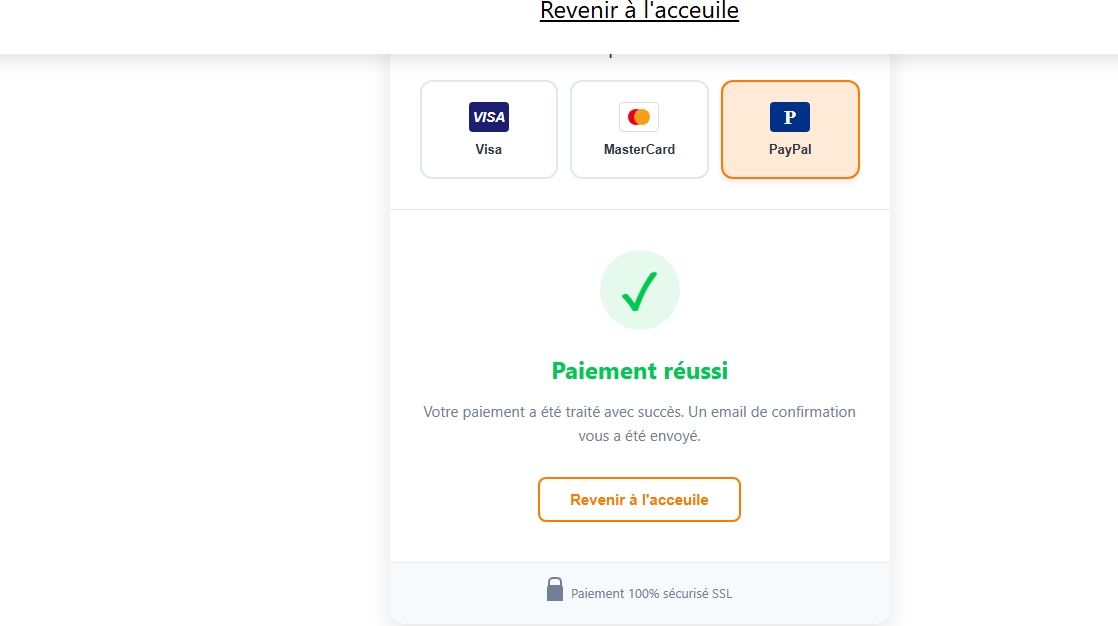Click the green success checkmark icon

639,290
